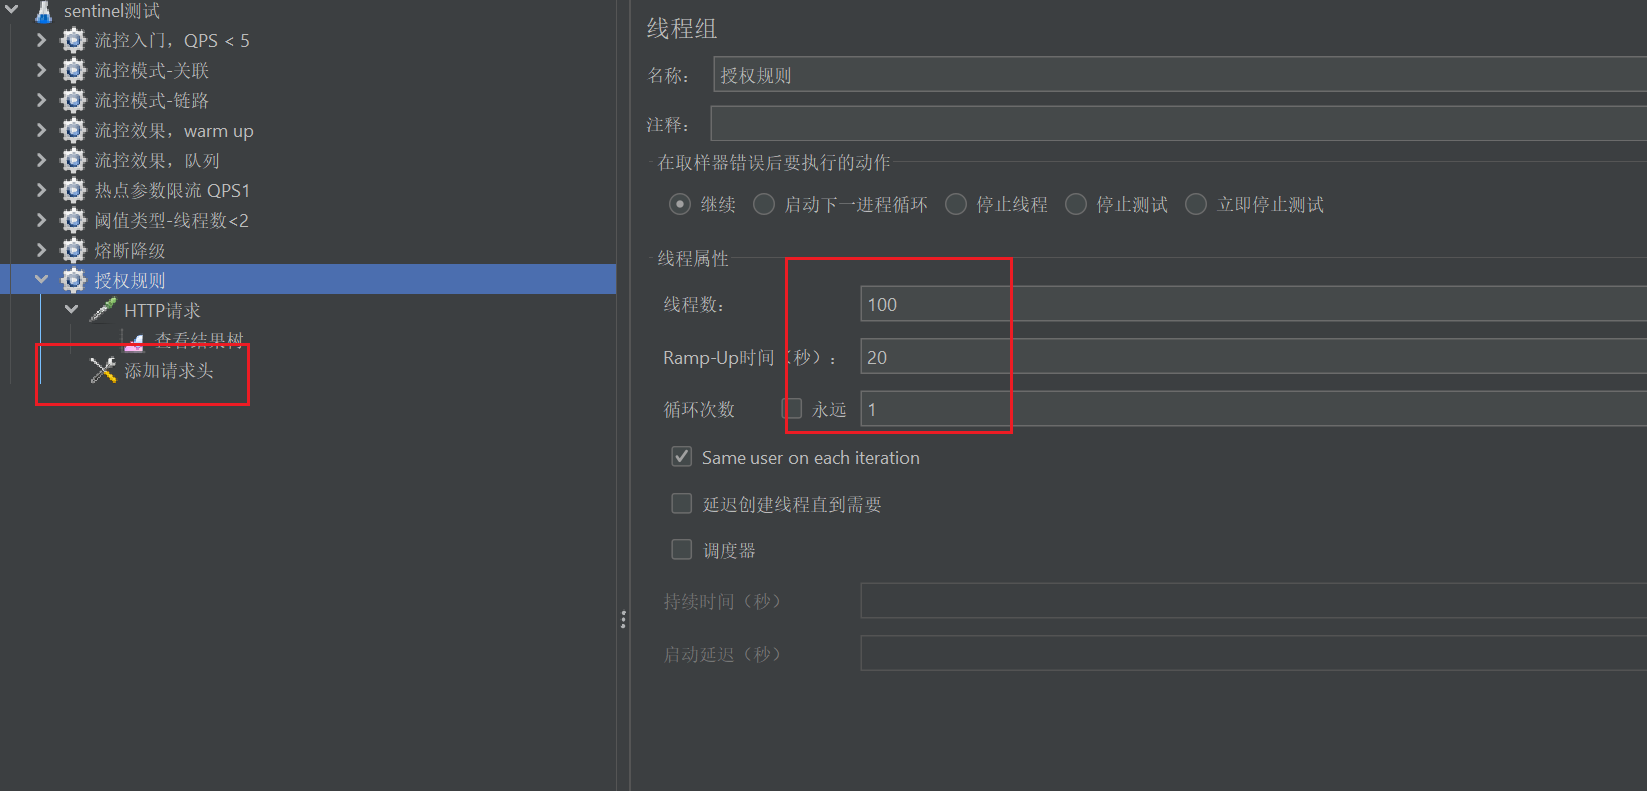Open the HTTP请求 sampler
The width and height of the screenshot is (1647, 791).
pos(162,310)
